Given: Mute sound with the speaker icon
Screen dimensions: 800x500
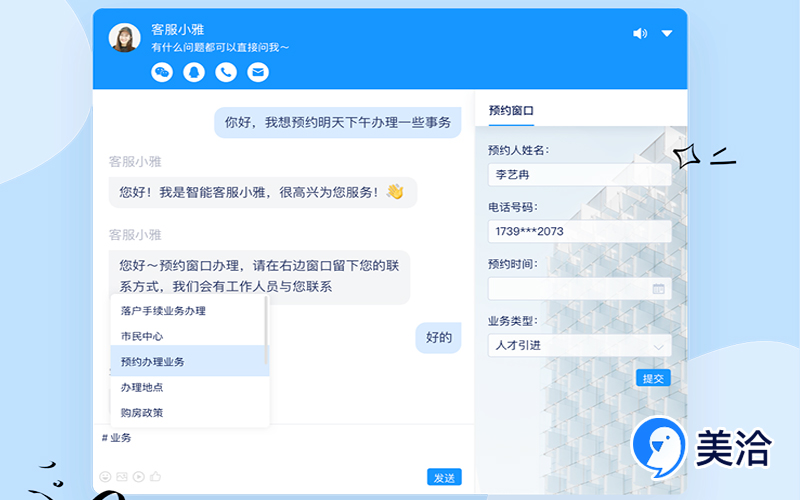Looking at the screenshot, I should pos(640,33).
